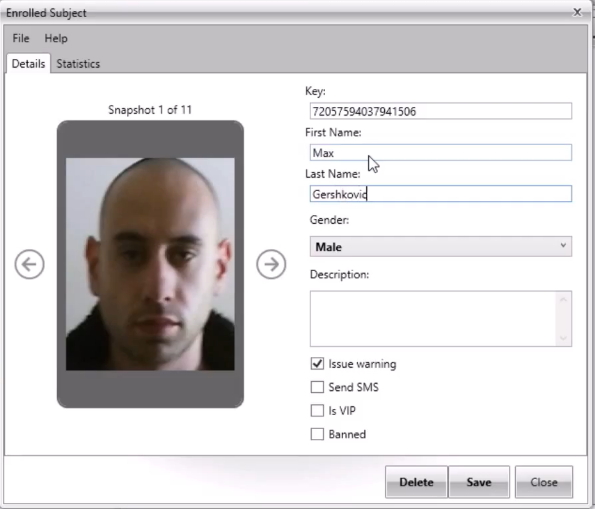
Task: Mark subject as Is VIP
Action: pos(317,410)
